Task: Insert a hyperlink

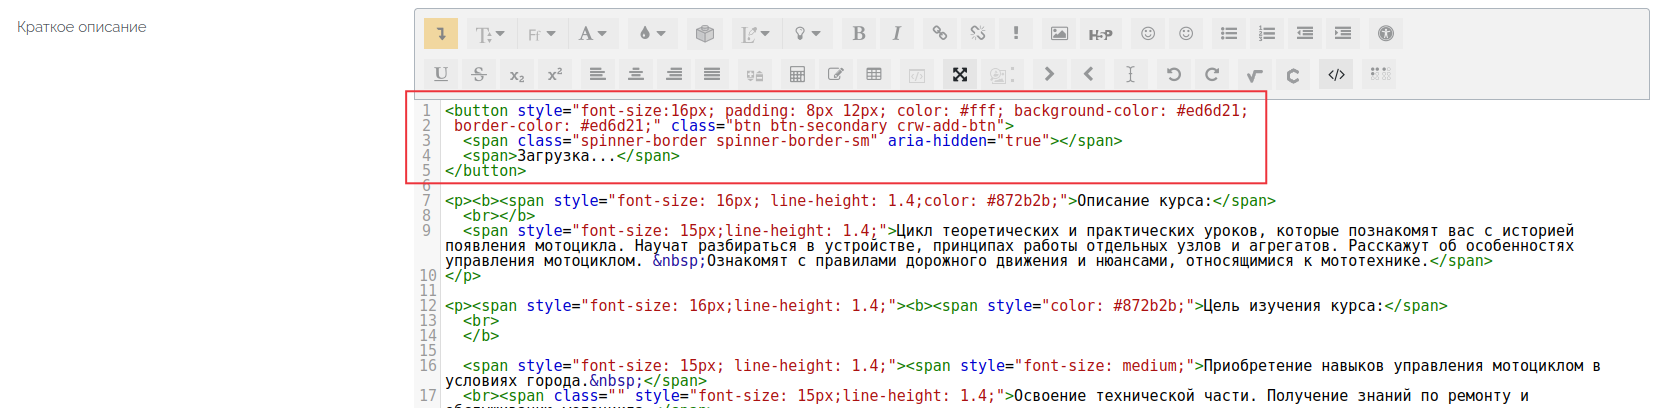Action: 940,34
